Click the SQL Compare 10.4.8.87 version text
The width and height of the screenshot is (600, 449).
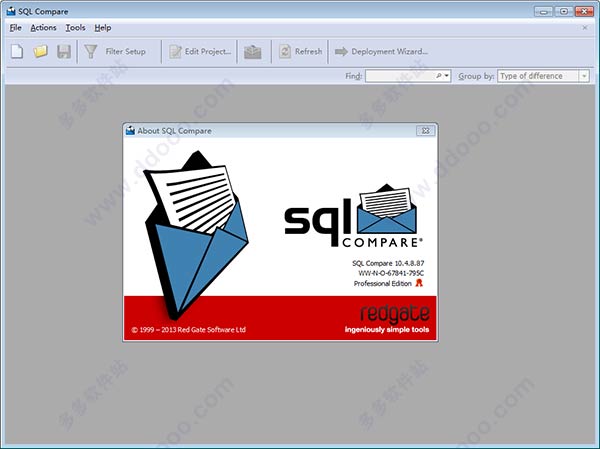click(x=388, y=263)
